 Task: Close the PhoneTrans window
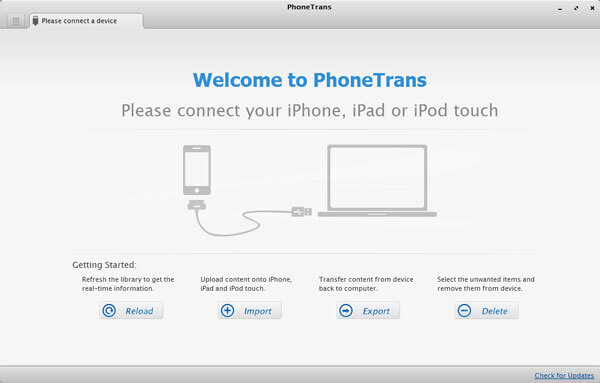(592, 8)
